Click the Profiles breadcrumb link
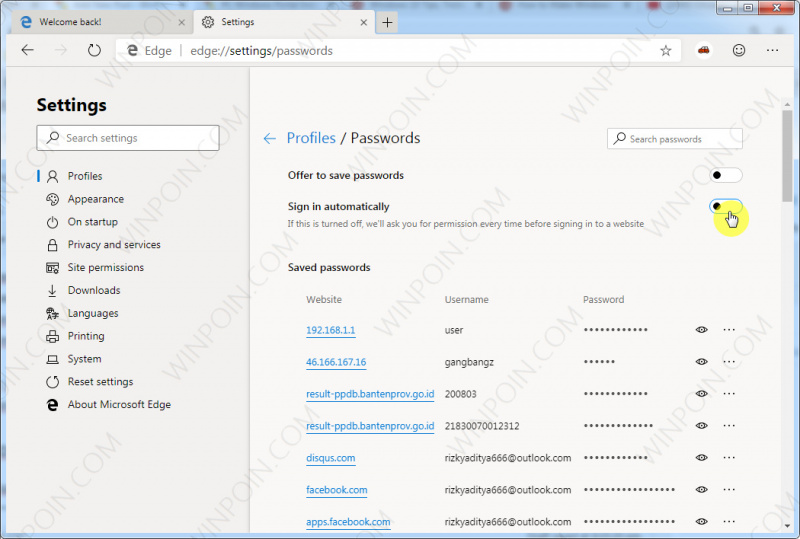This screenshot has height=539, width=800. (311, 138)
